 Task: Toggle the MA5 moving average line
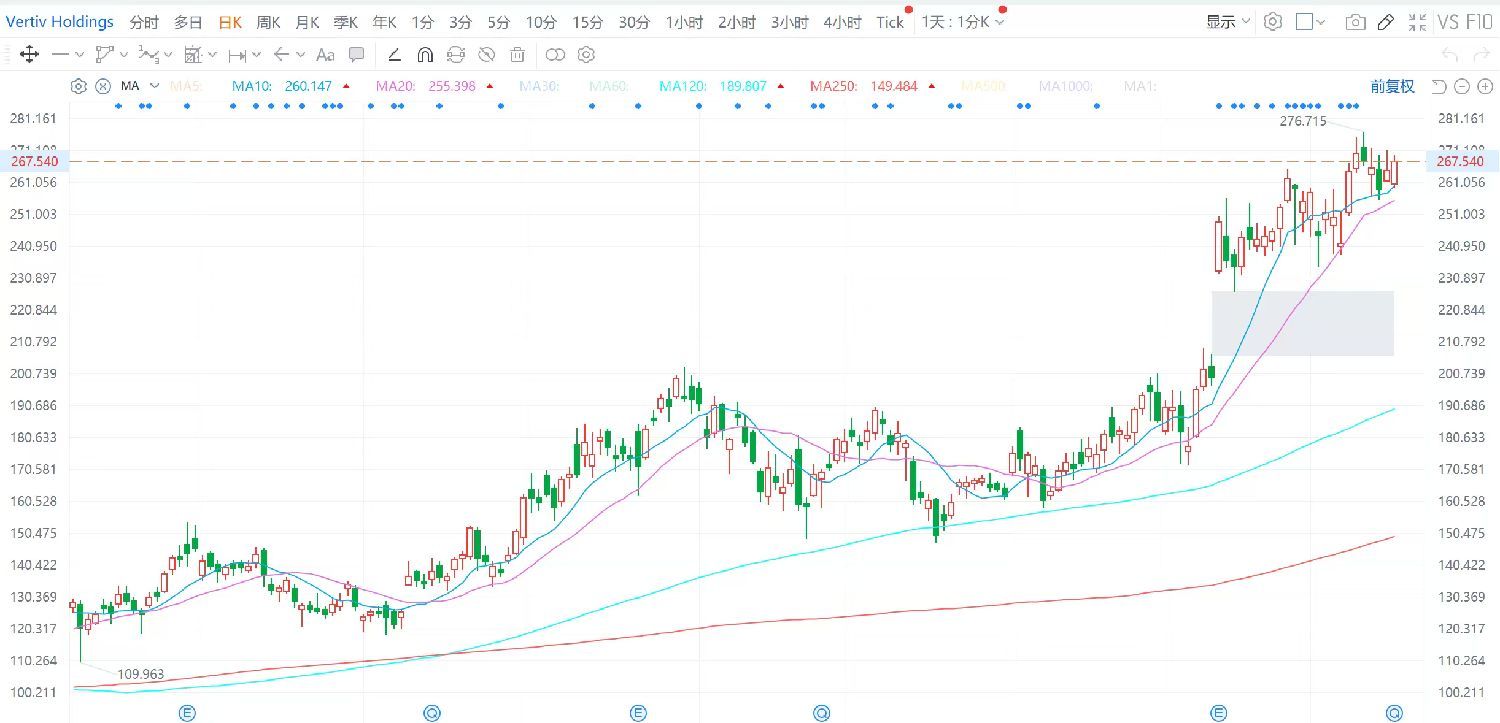click(x=186, y=86)
